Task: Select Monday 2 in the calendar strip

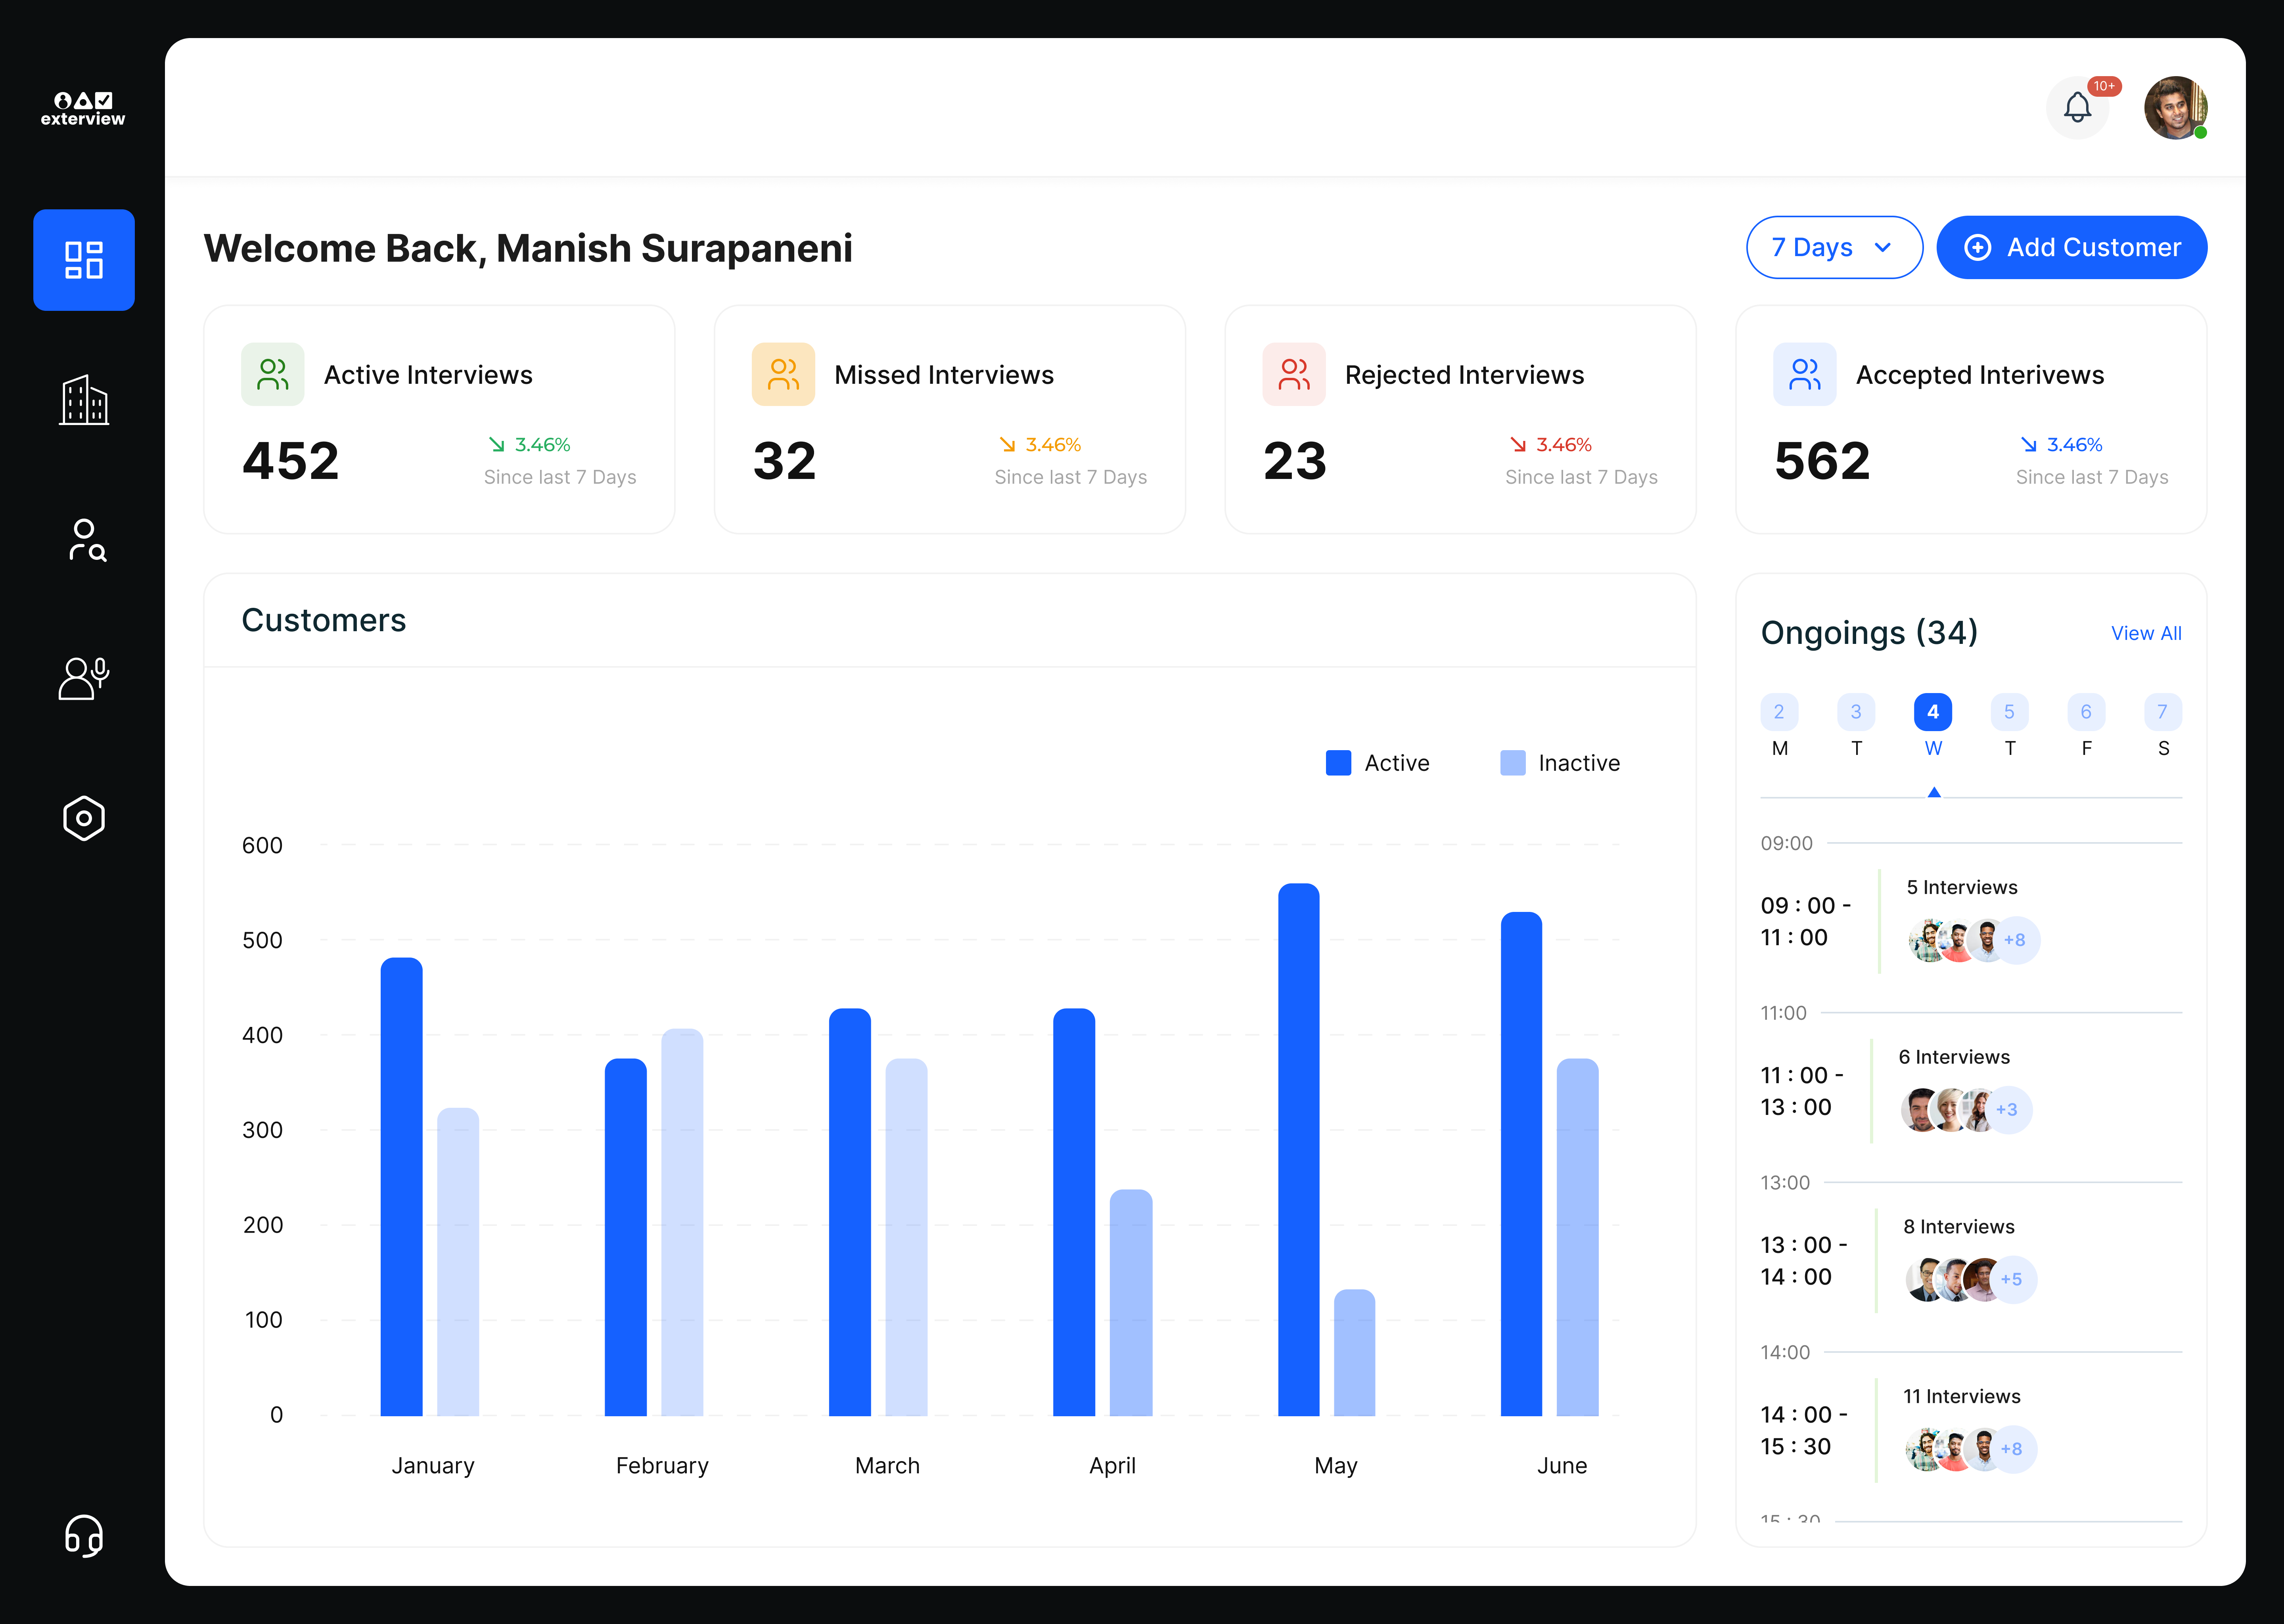Action: [x=1779, y=726]
